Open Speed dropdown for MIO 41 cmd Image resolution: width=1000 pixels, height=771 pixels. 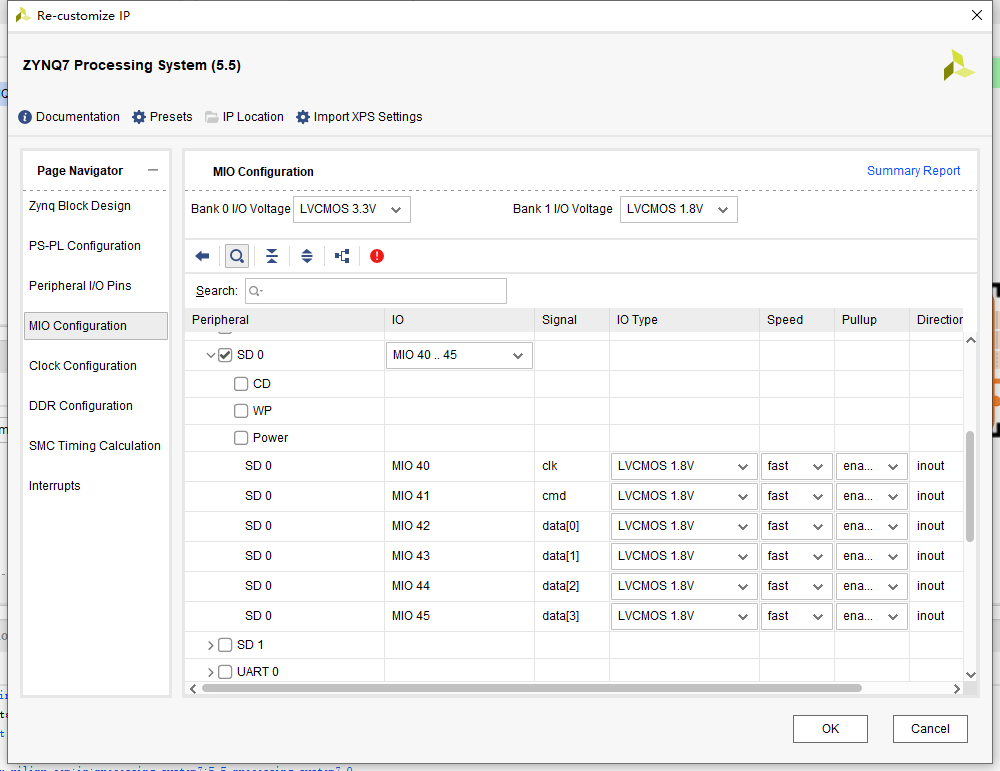click(797, 496)
